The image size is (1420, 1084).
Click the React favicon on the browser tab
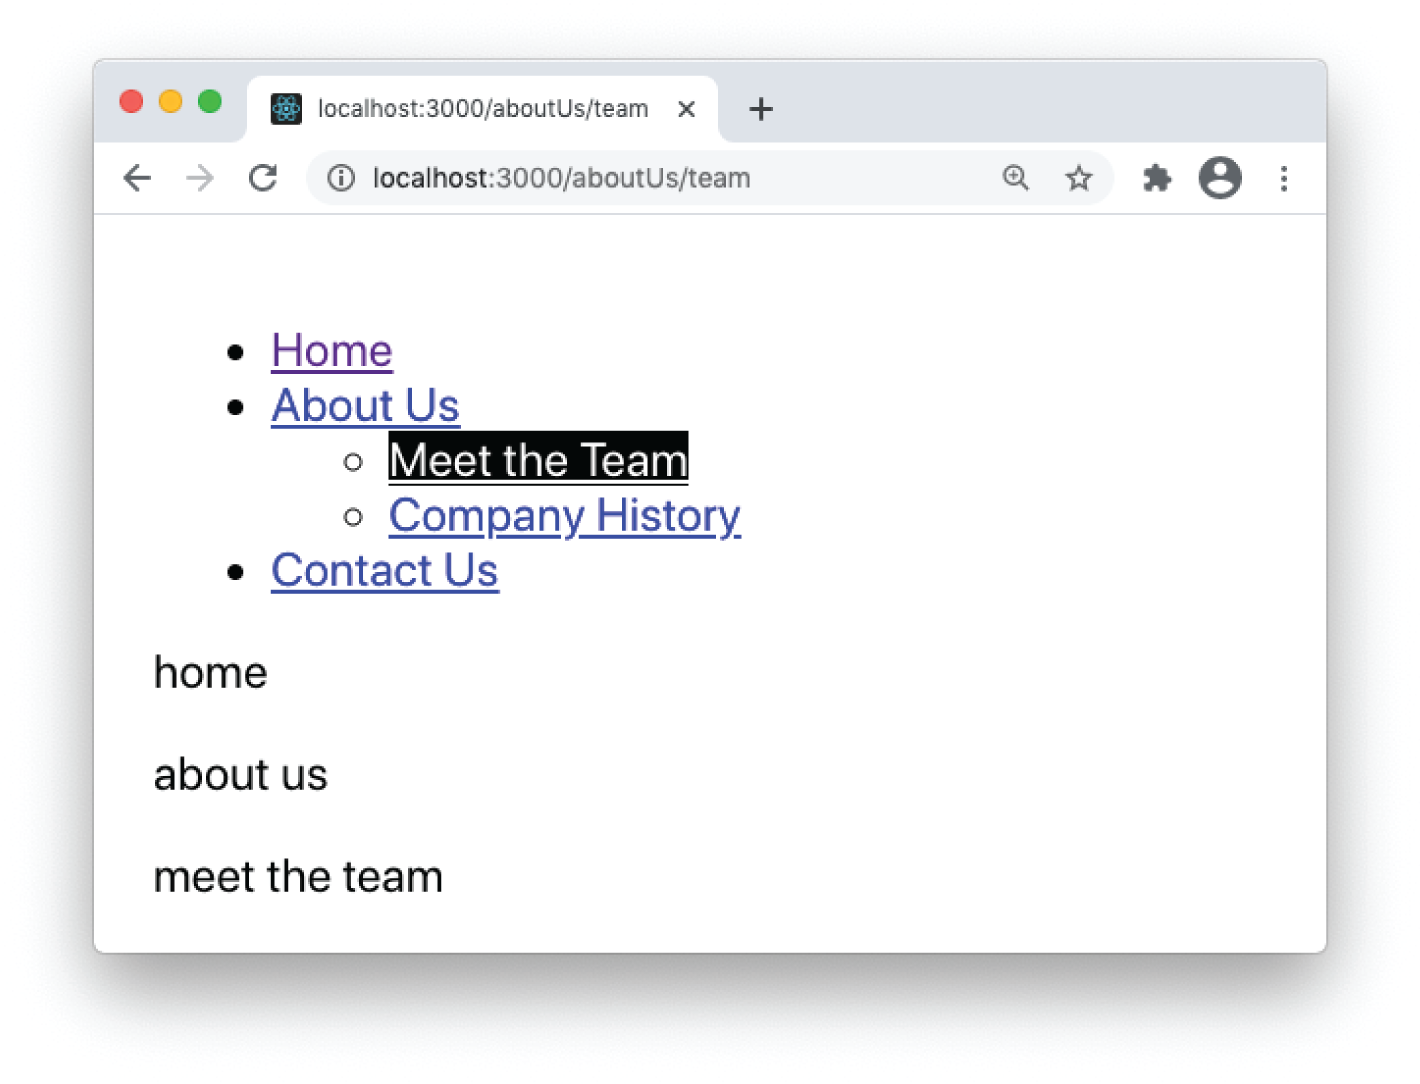pyautogui.click(x=286, y=108)
